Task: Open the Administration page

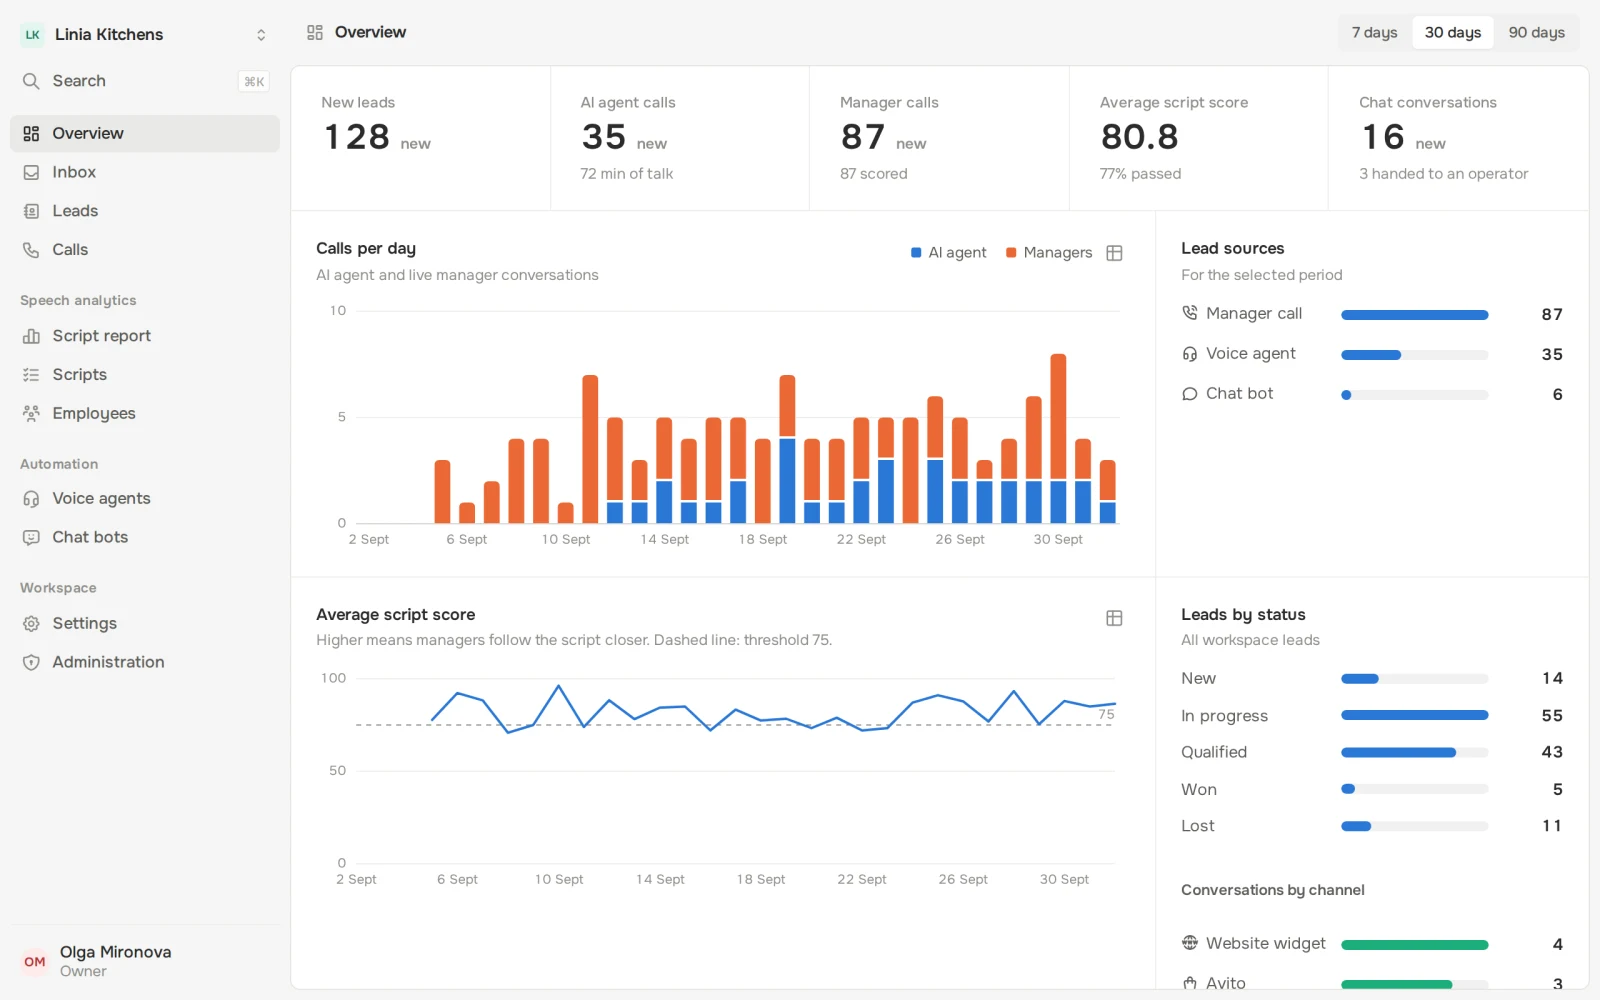Action: click(x=145, y=662)
